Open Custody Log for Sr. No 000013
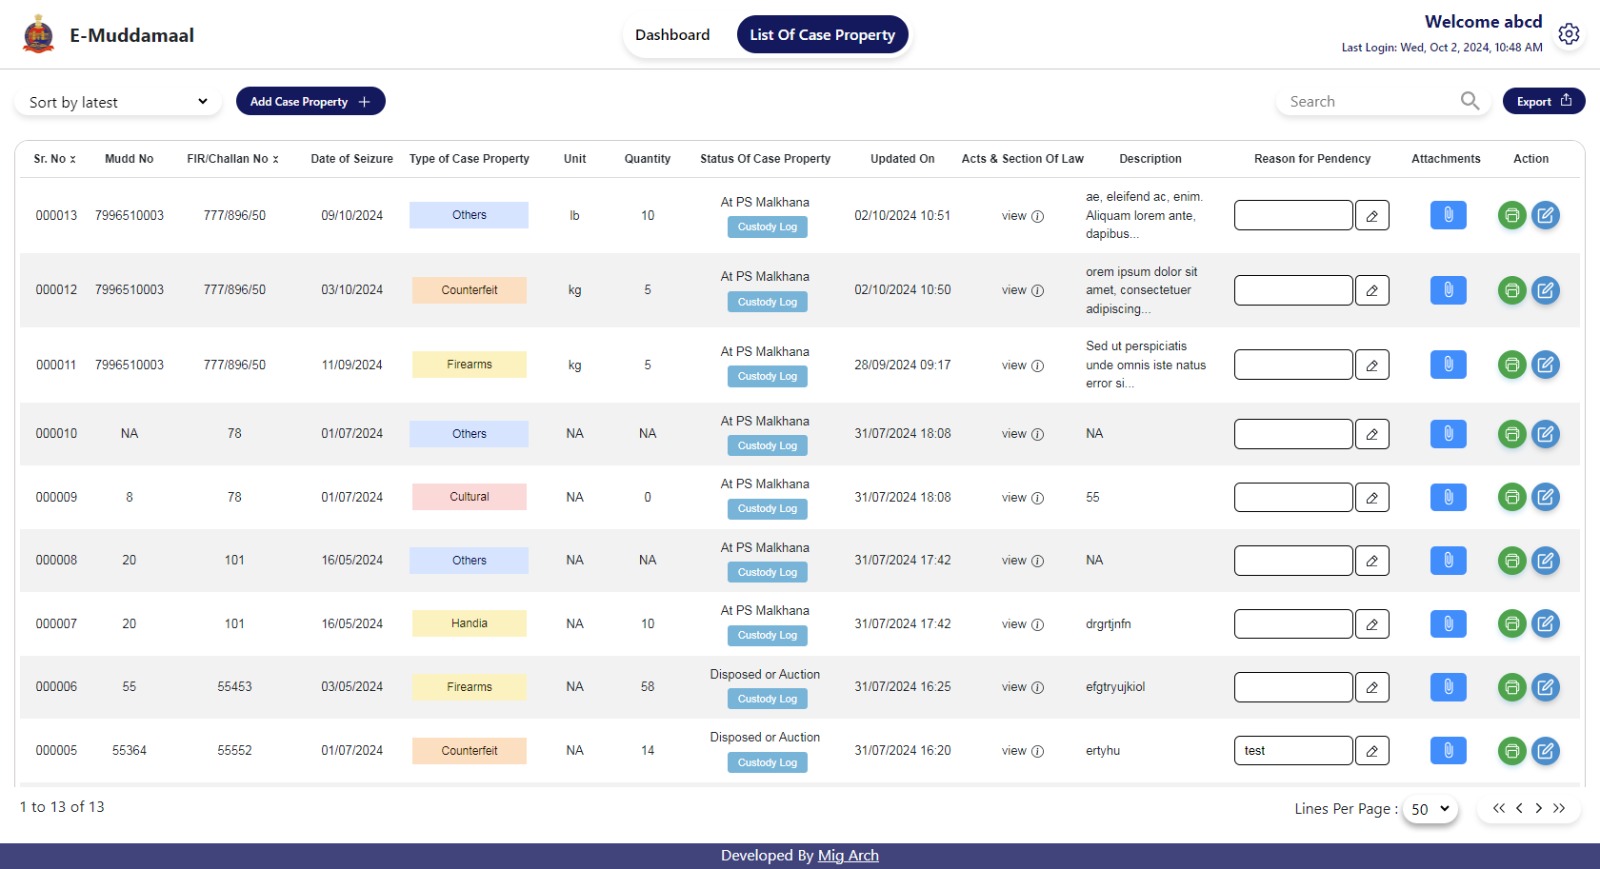 coord(767,227)
